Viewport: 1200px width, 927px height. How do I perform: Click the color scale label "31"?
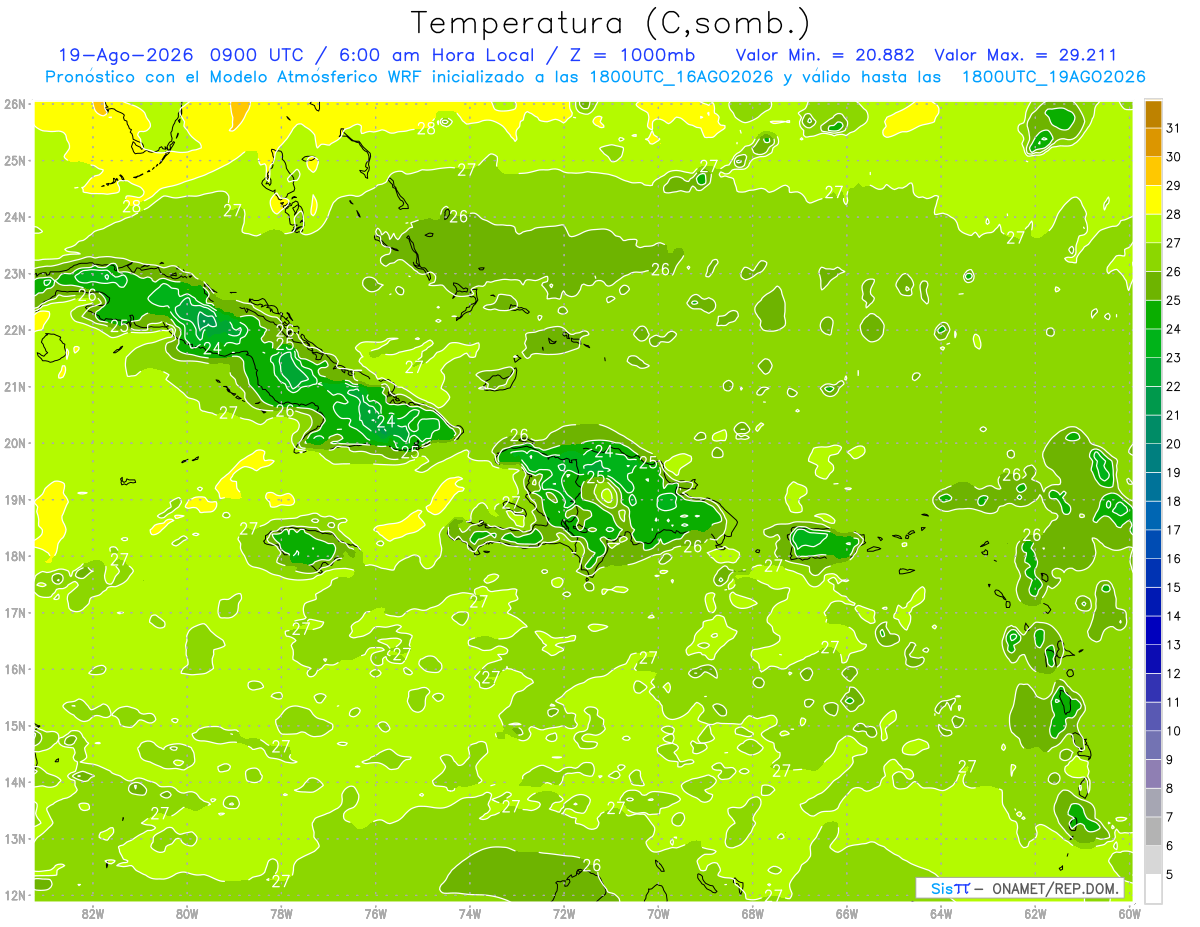(1173, 128)
